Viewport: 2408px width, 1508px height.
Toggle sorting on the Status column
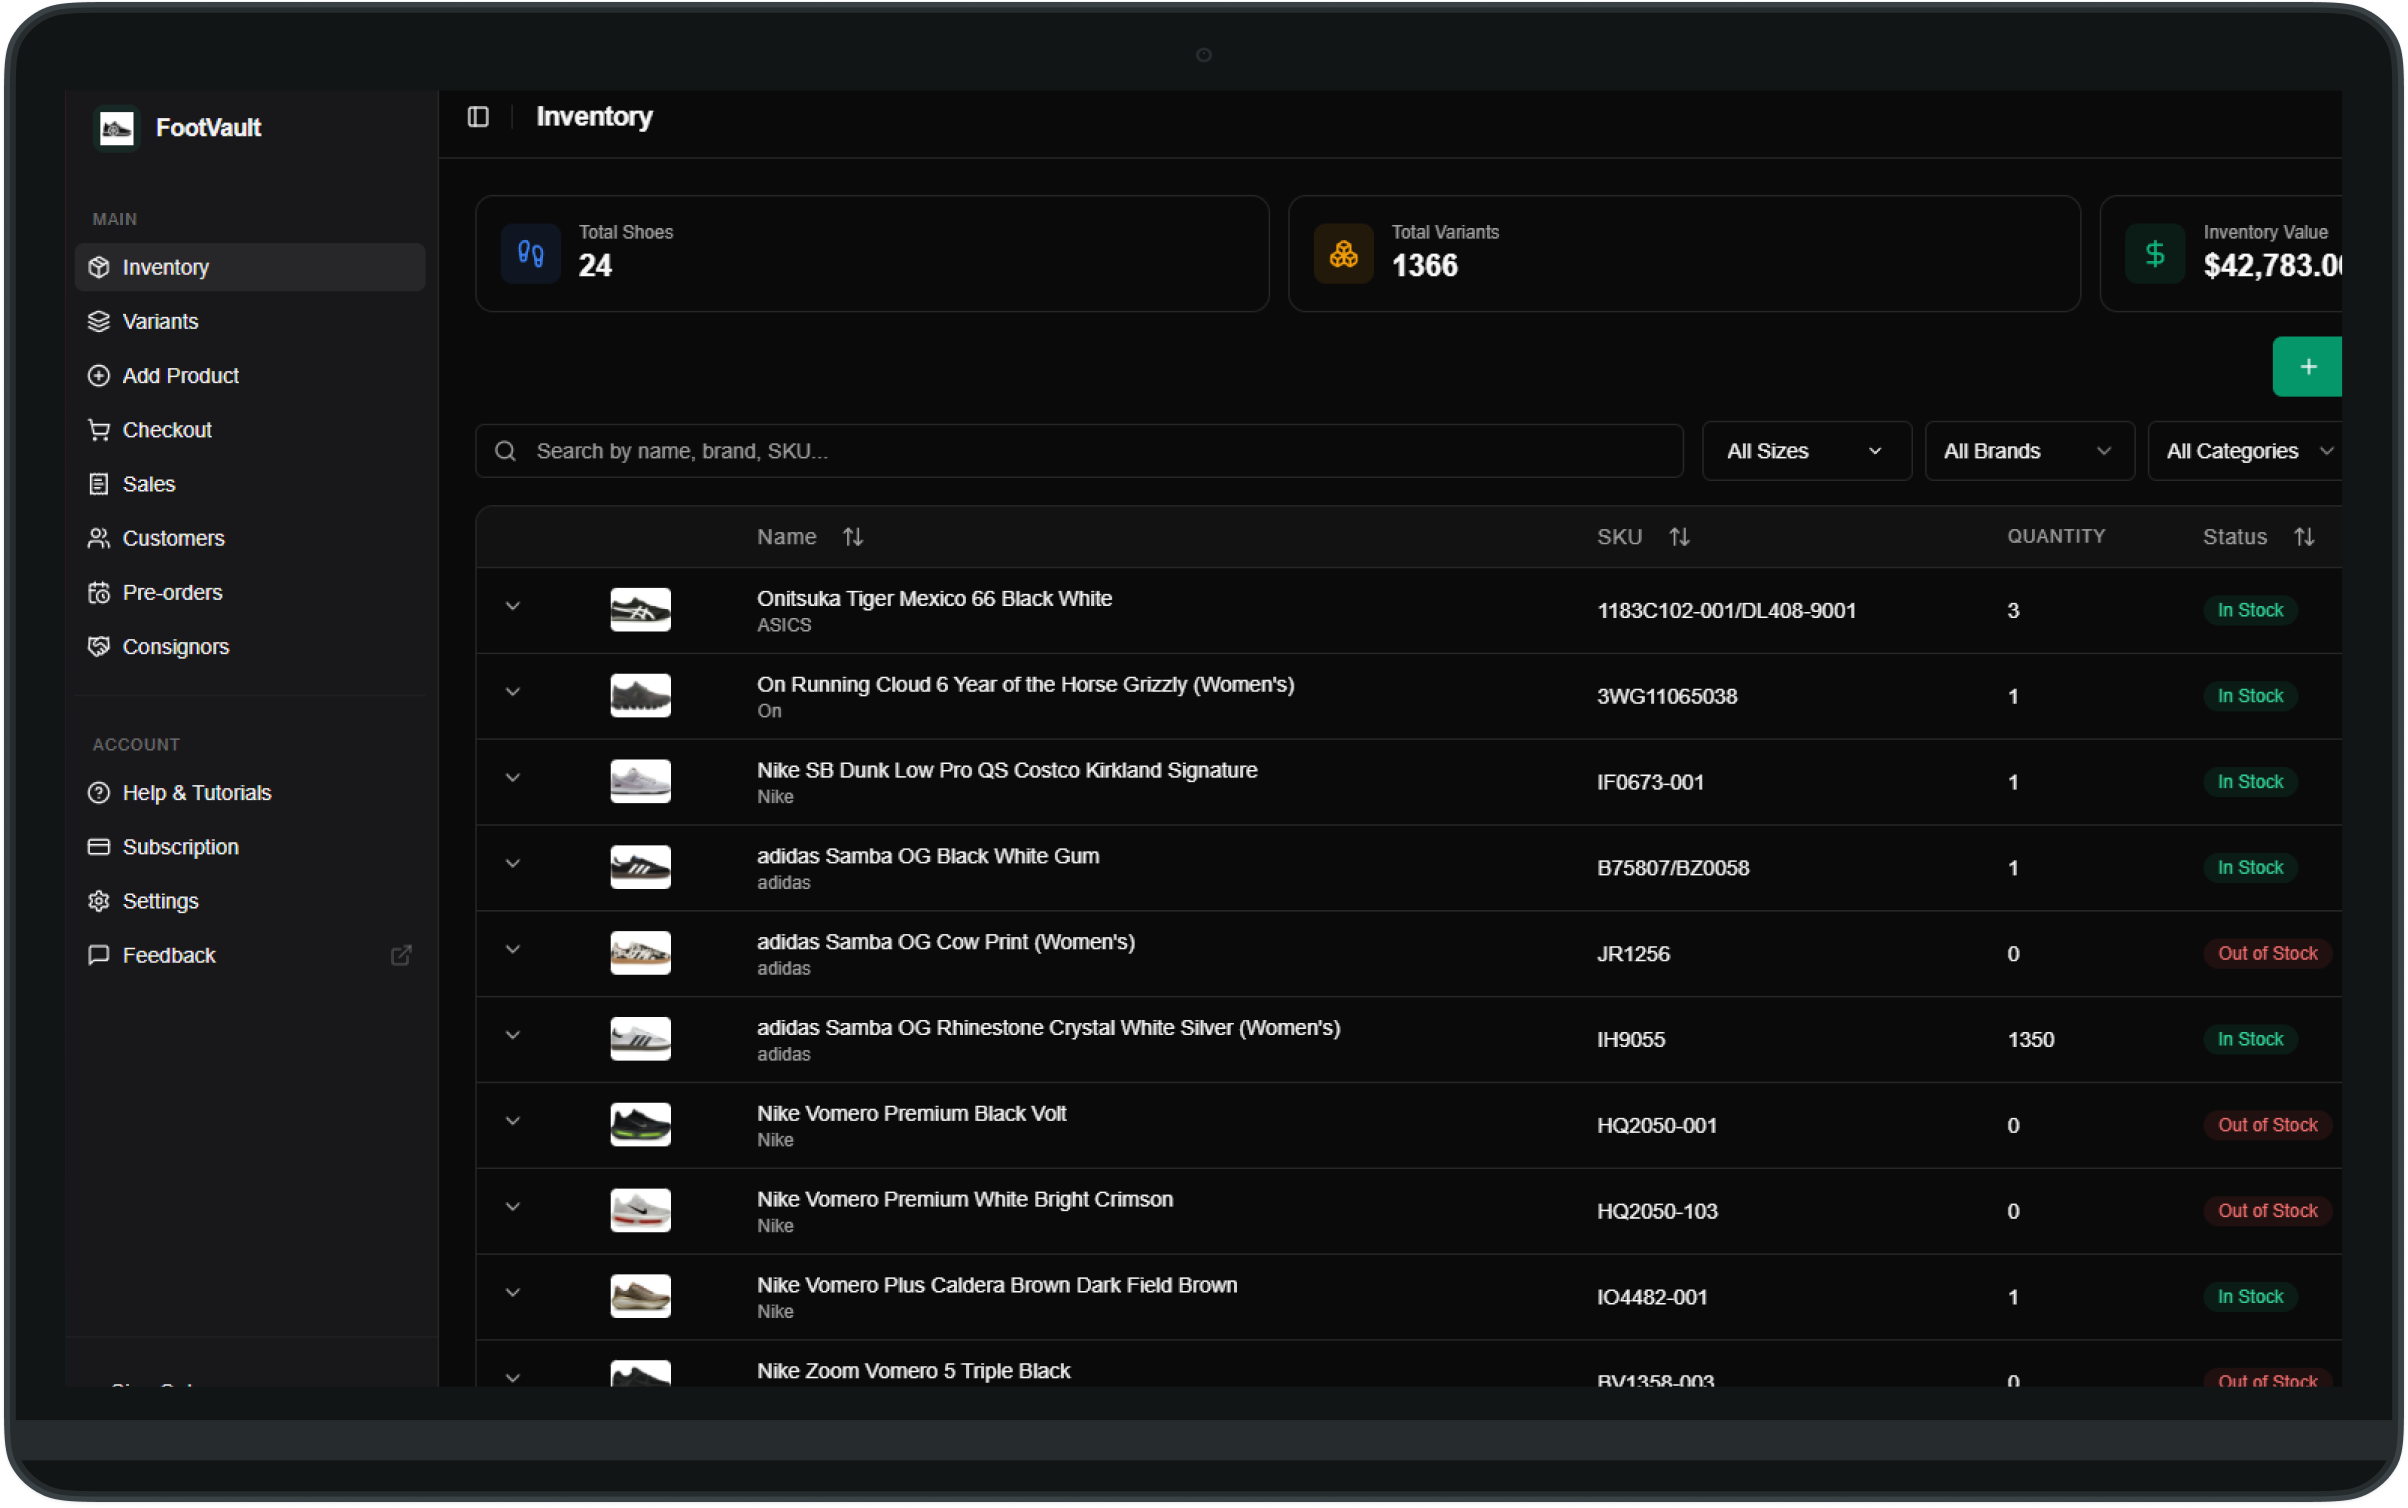pyautogui.click(x=2305, y=536)
